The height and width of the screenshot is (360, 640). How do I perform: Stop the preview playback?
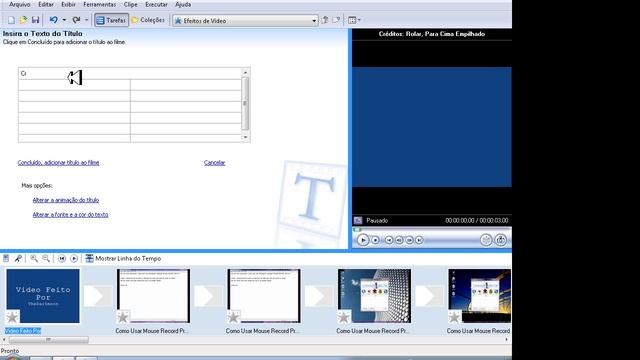coord(376,240)
